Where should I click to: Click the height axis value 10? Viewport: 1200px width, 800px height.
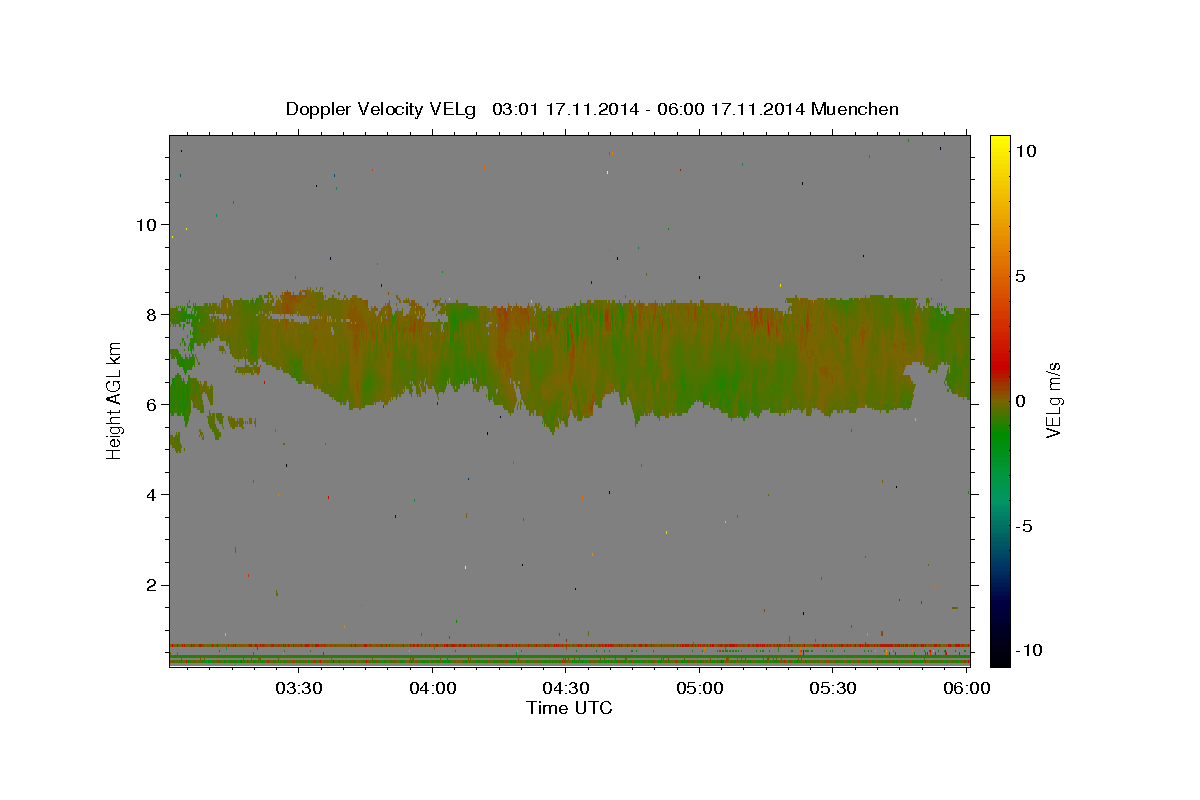[146, 224]
